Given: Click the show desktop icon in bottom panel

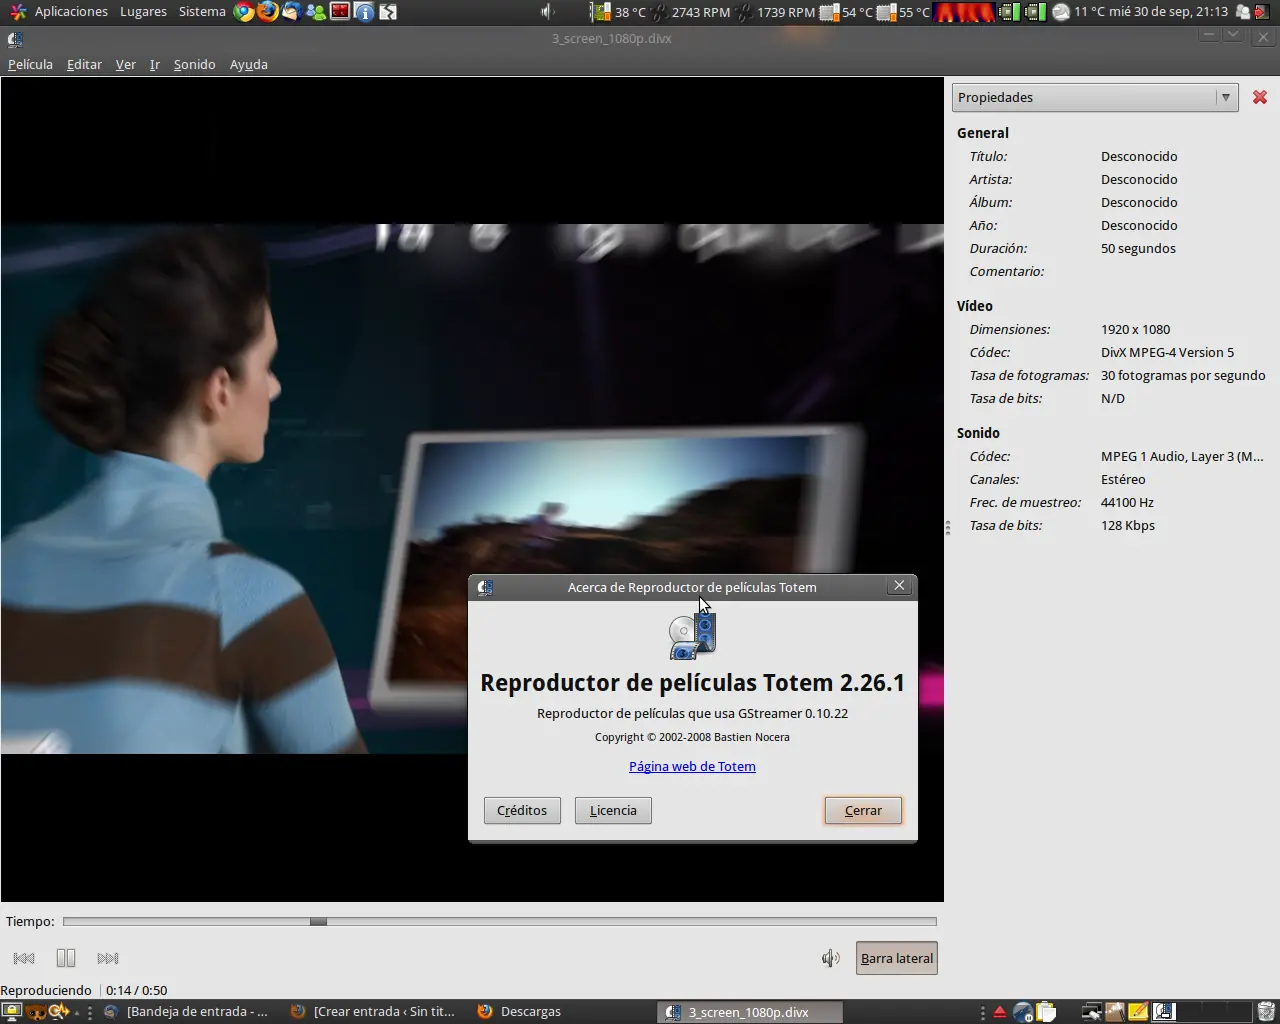Looking at the screenshot, I should coord(11,1011).
